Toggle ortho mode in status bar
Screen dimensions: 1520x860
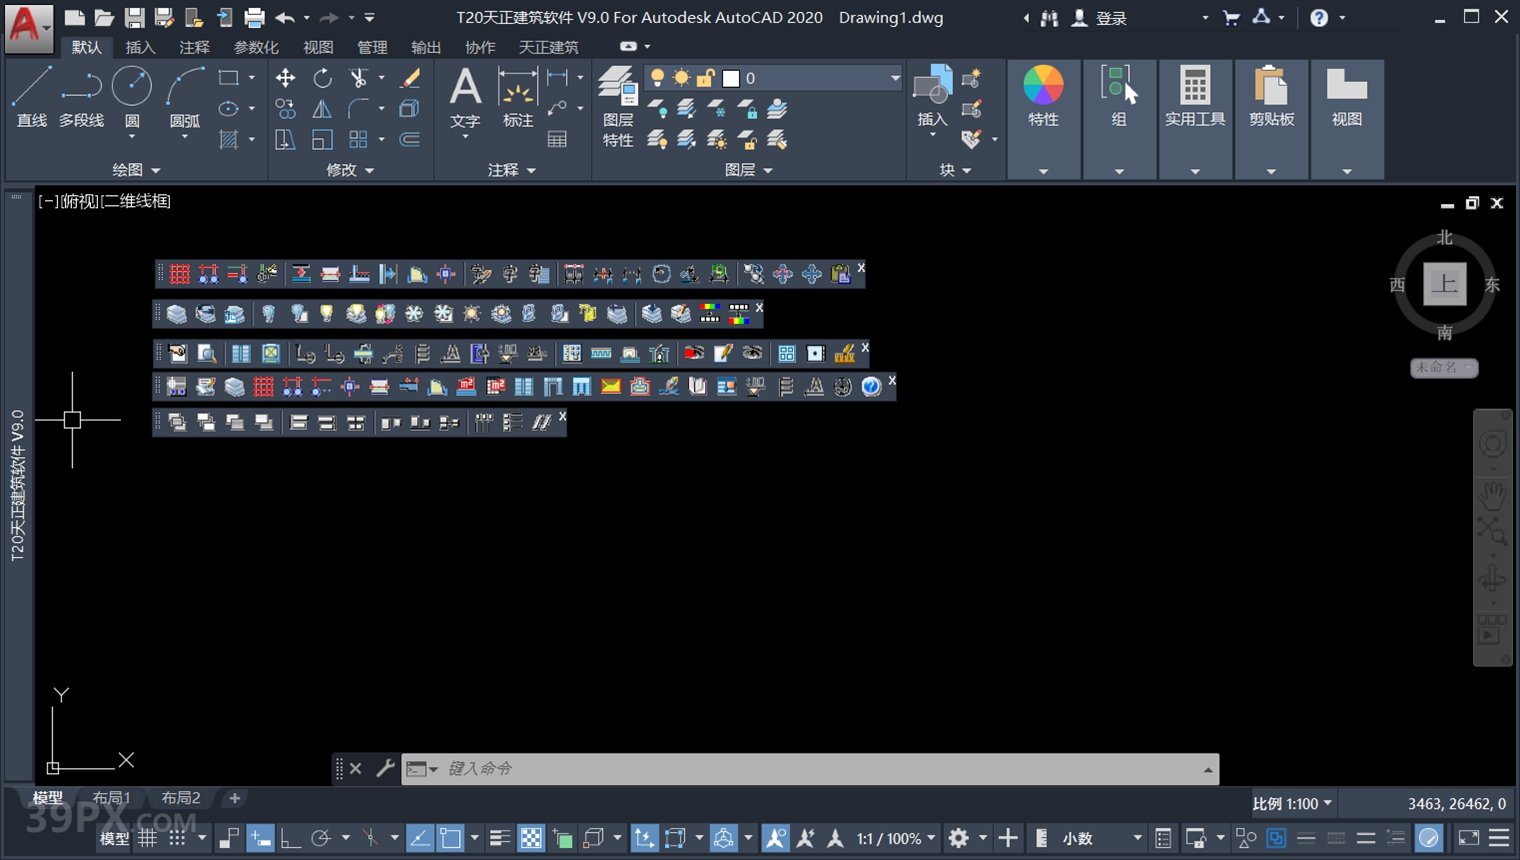point(291,838)
